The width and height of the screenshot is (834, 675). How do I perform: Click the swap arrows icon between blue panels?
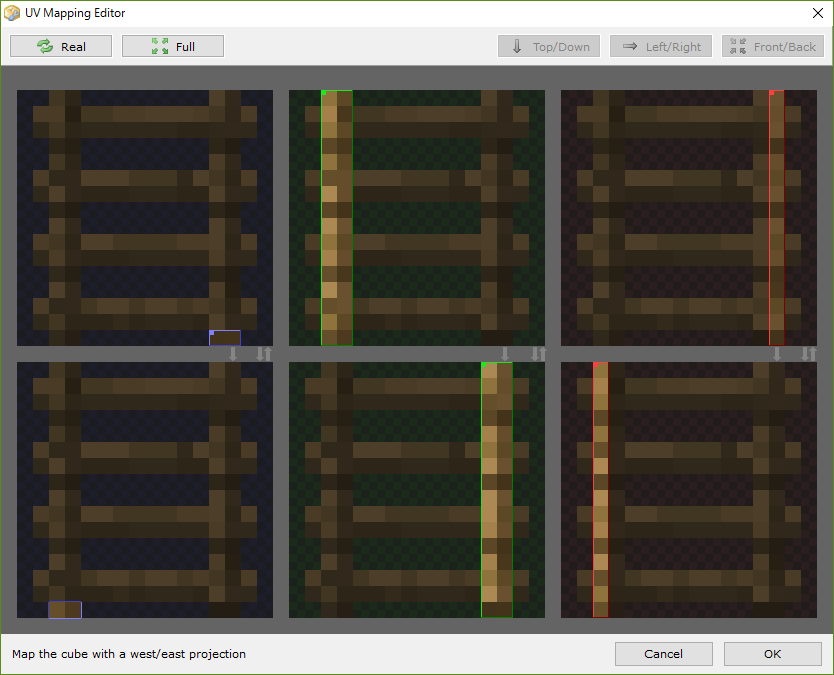264,354
